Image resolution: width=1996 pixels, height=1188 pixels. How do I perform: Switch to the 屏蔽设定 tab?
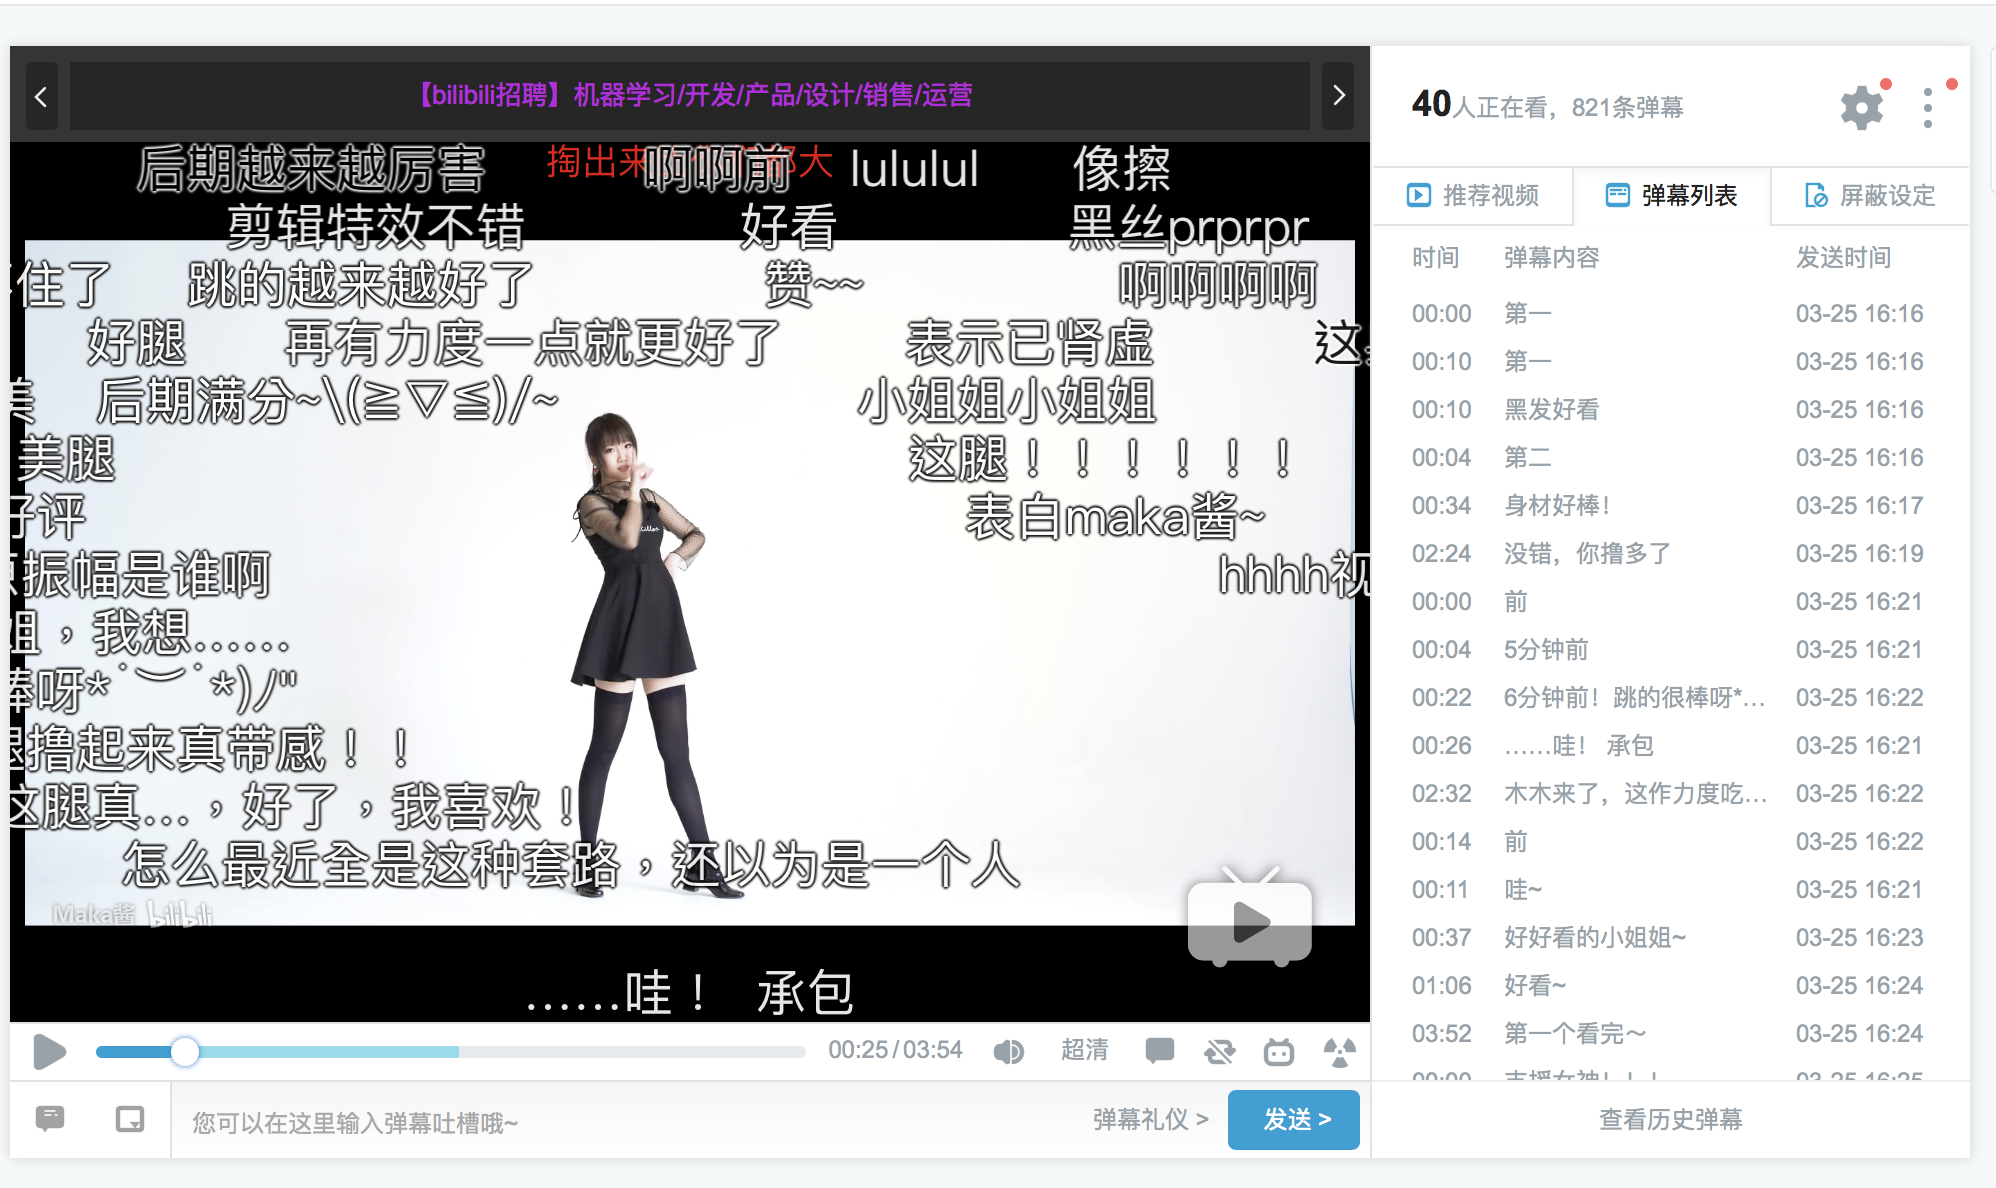tap(1870, 195)
